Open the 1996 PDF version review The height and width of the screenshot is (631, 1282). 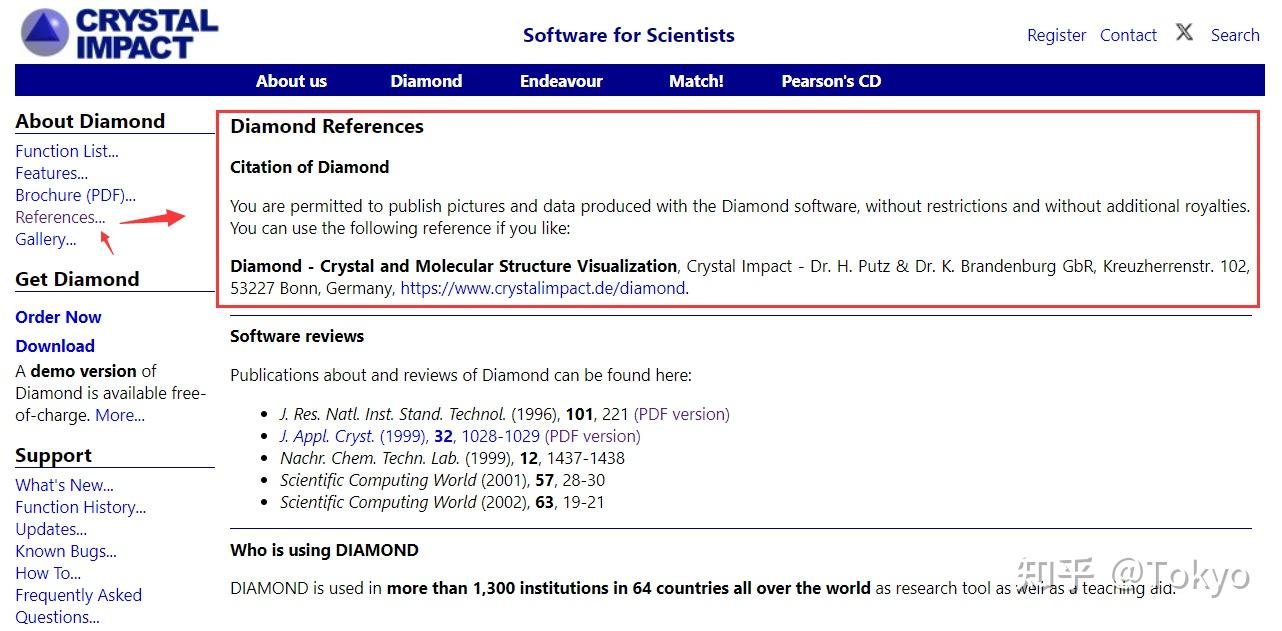coord(686,413)
